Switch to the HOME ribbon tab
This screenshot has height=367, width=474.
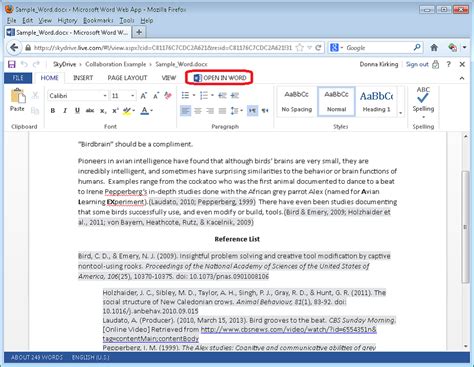point(50,78)
